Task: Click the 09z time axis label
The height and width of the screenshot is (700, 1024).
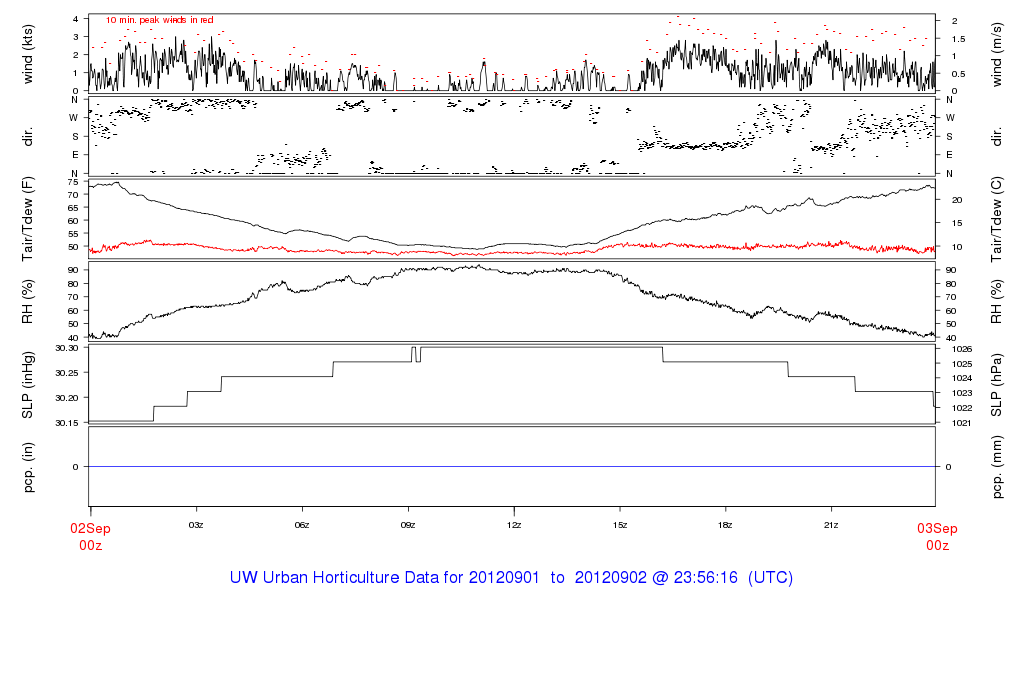Action: [408, 524]
